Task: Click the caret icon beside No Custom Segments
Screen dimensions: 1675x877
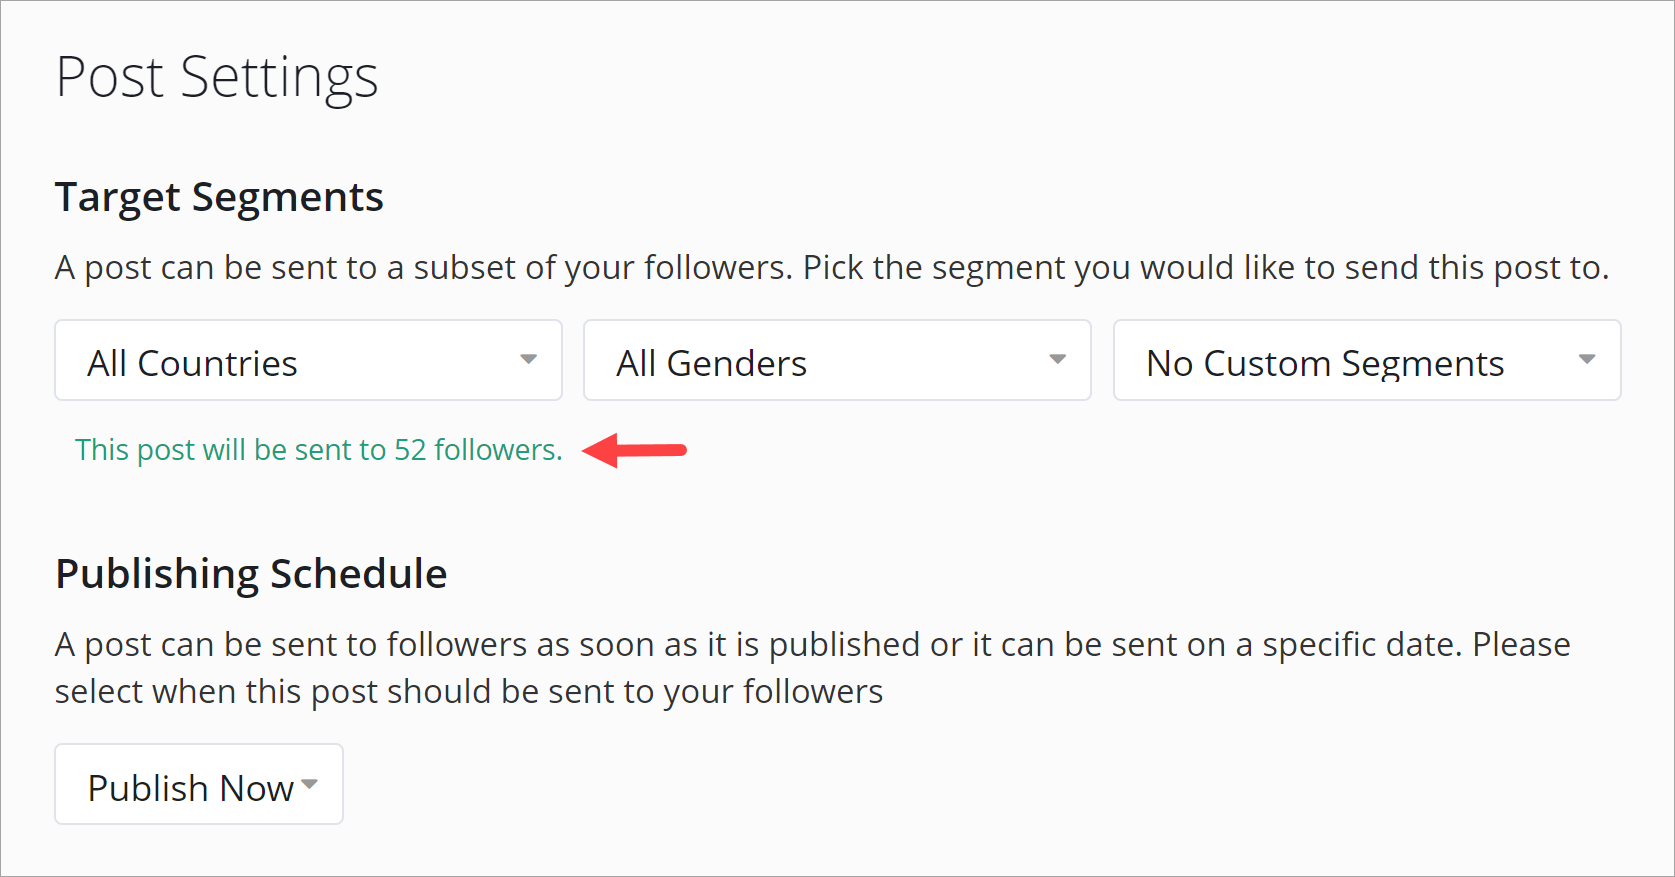Action: (1586, 359)
